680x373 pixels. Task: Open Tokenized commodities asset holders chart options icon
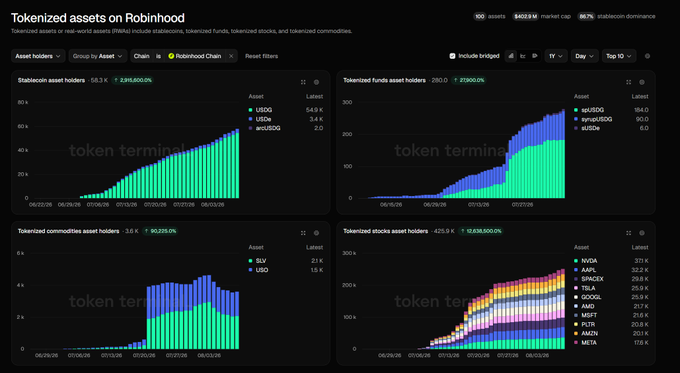(x=317, y=233)
